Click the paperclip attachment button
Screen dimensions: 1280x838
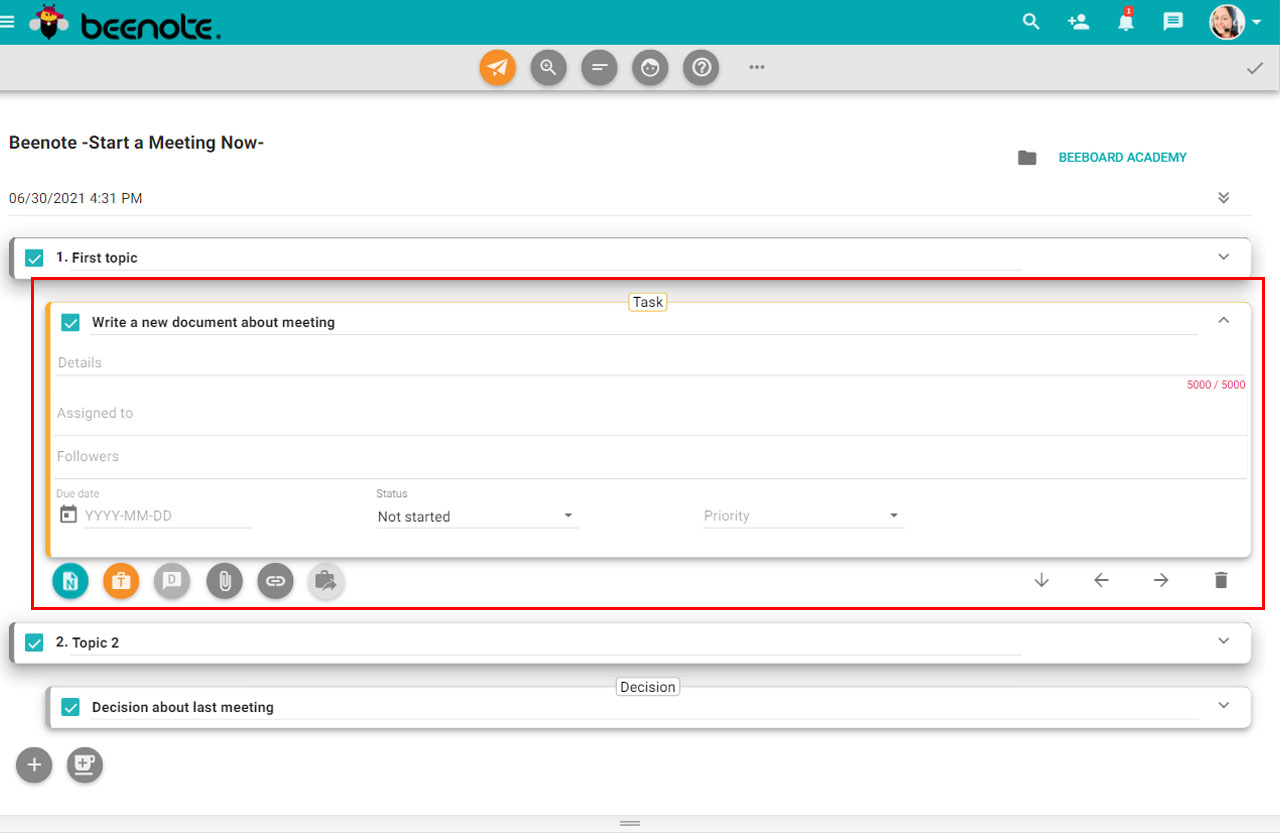[x=225, y=580]
